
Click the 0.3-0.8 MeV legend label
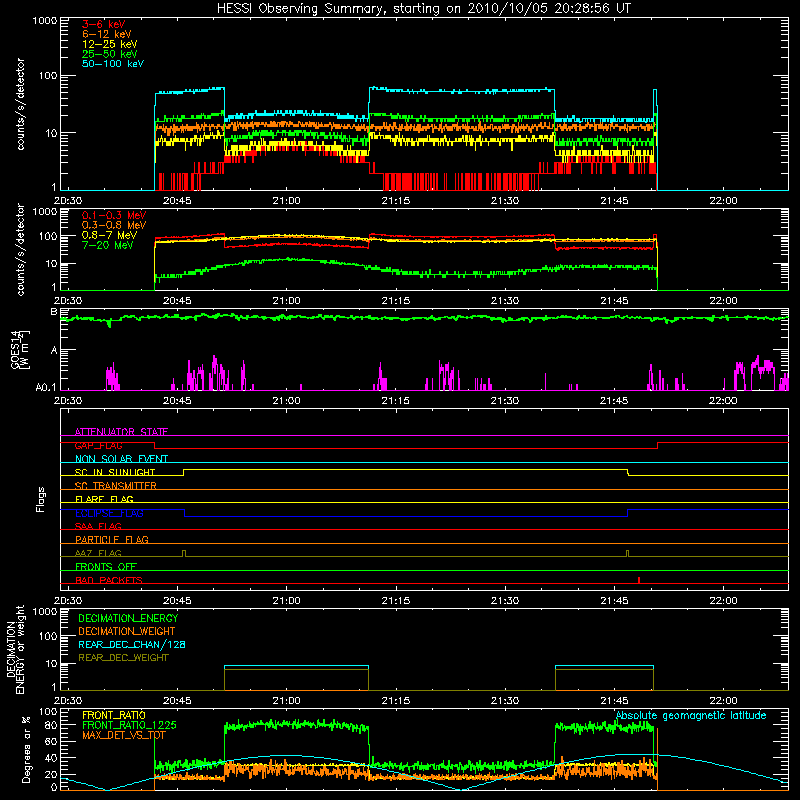[x=114, y=225]
